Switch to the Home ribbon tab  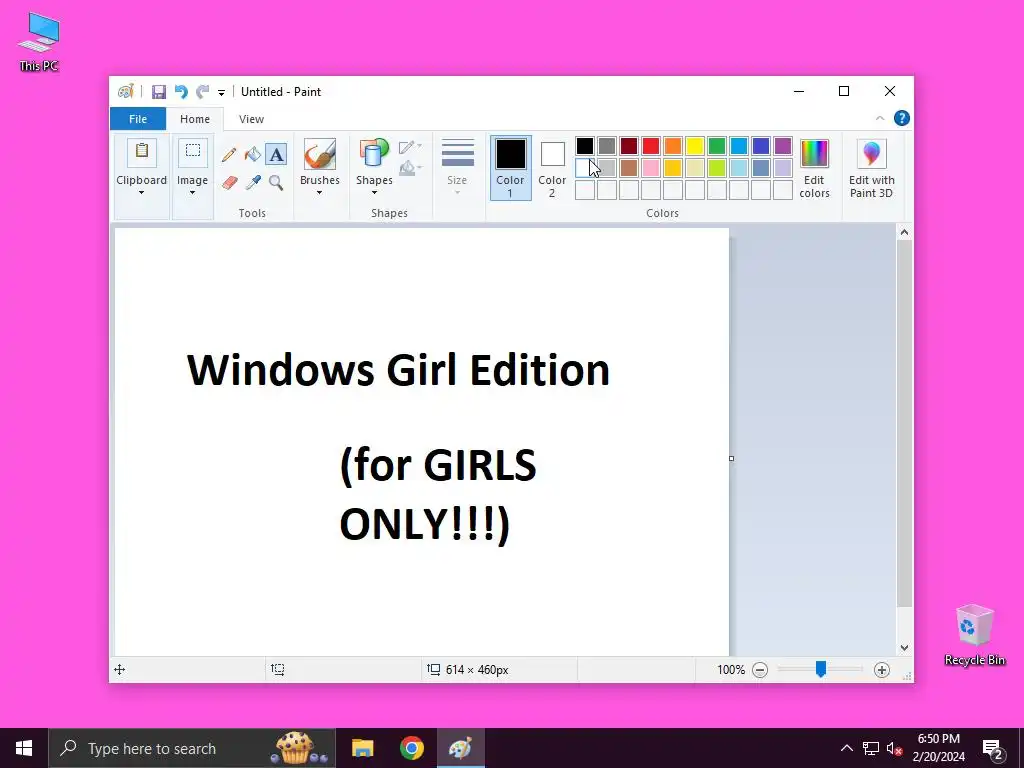pyautogui.click(x=195, y=119)
